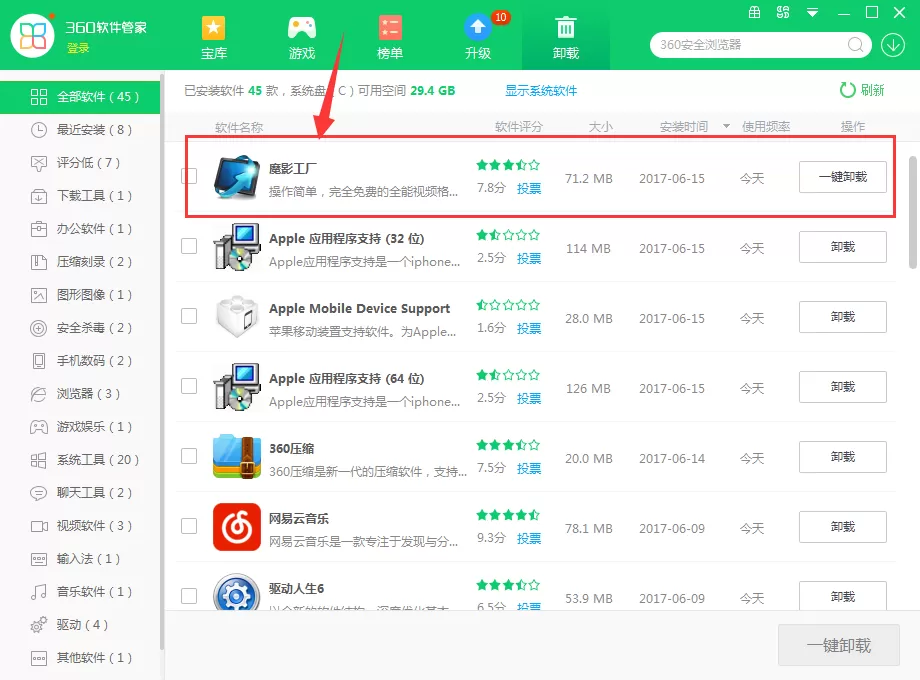Image resolution: width=920 pixels, height=680 pixels.
Task: Select 下载工具 (1) category
Action: (80, 195)
